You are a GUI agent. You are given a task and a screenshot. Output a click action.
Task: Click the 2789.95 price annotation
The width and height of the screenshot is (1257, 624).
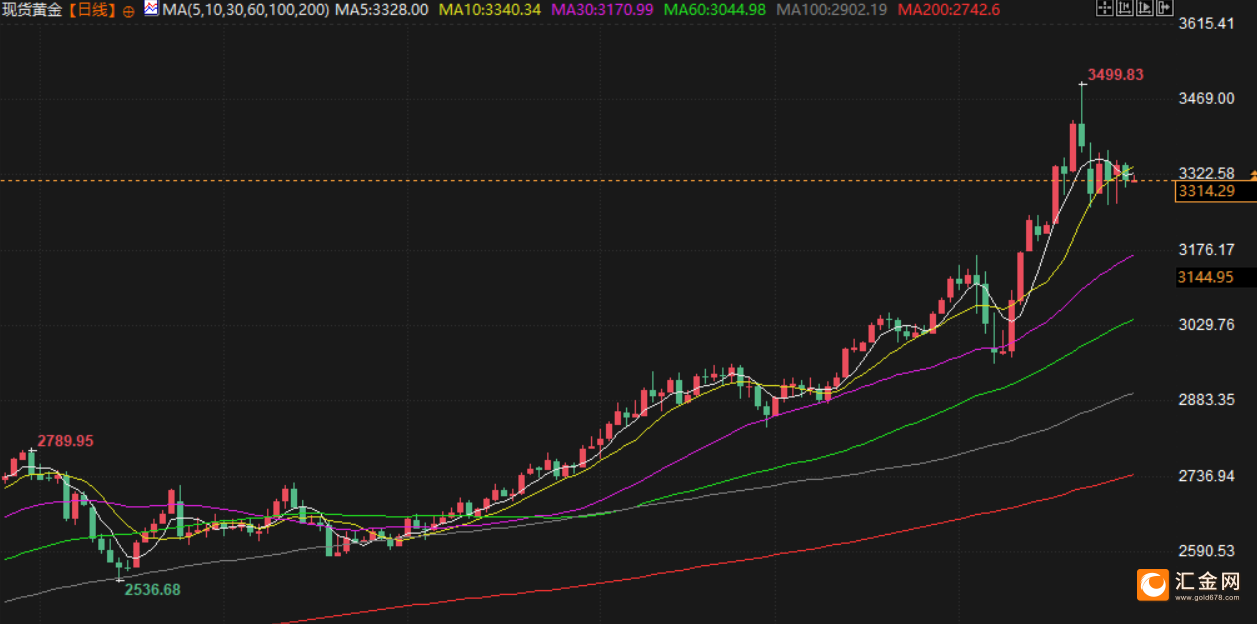pyautogui.click(x=66, y=441)
